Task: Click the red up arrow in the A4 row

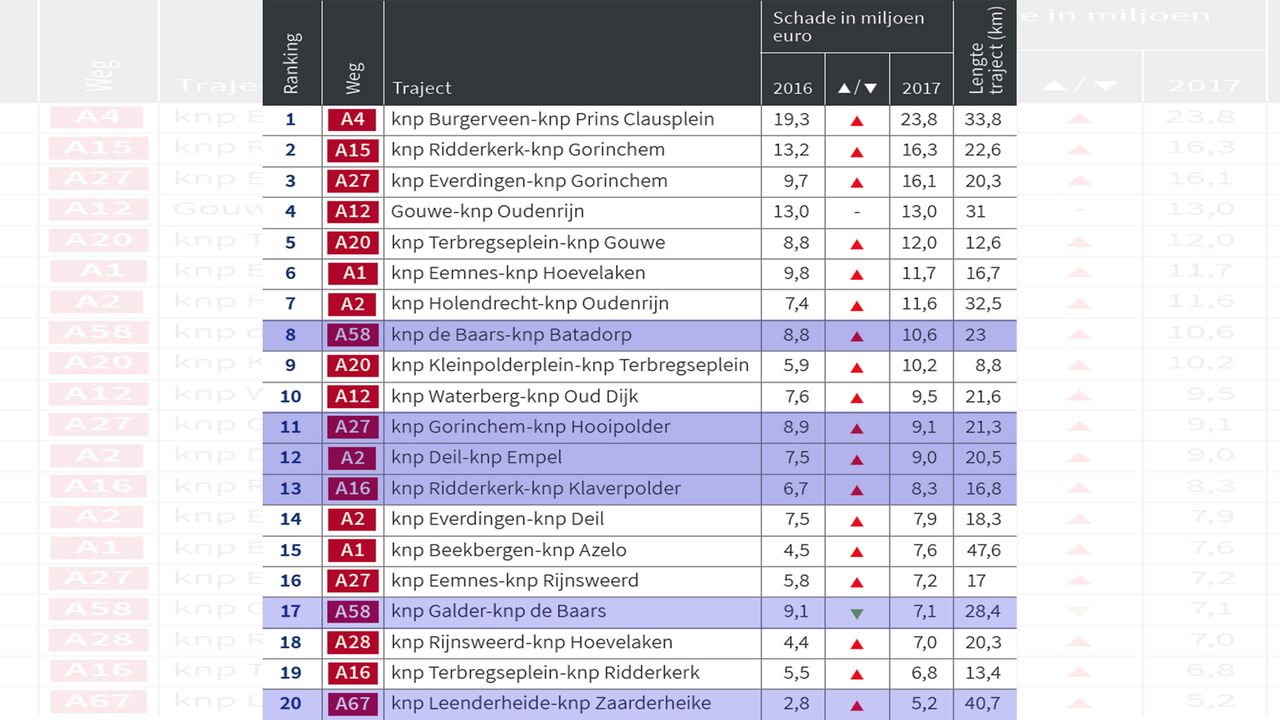Action: pyautogui.click(x=856, y=121)
